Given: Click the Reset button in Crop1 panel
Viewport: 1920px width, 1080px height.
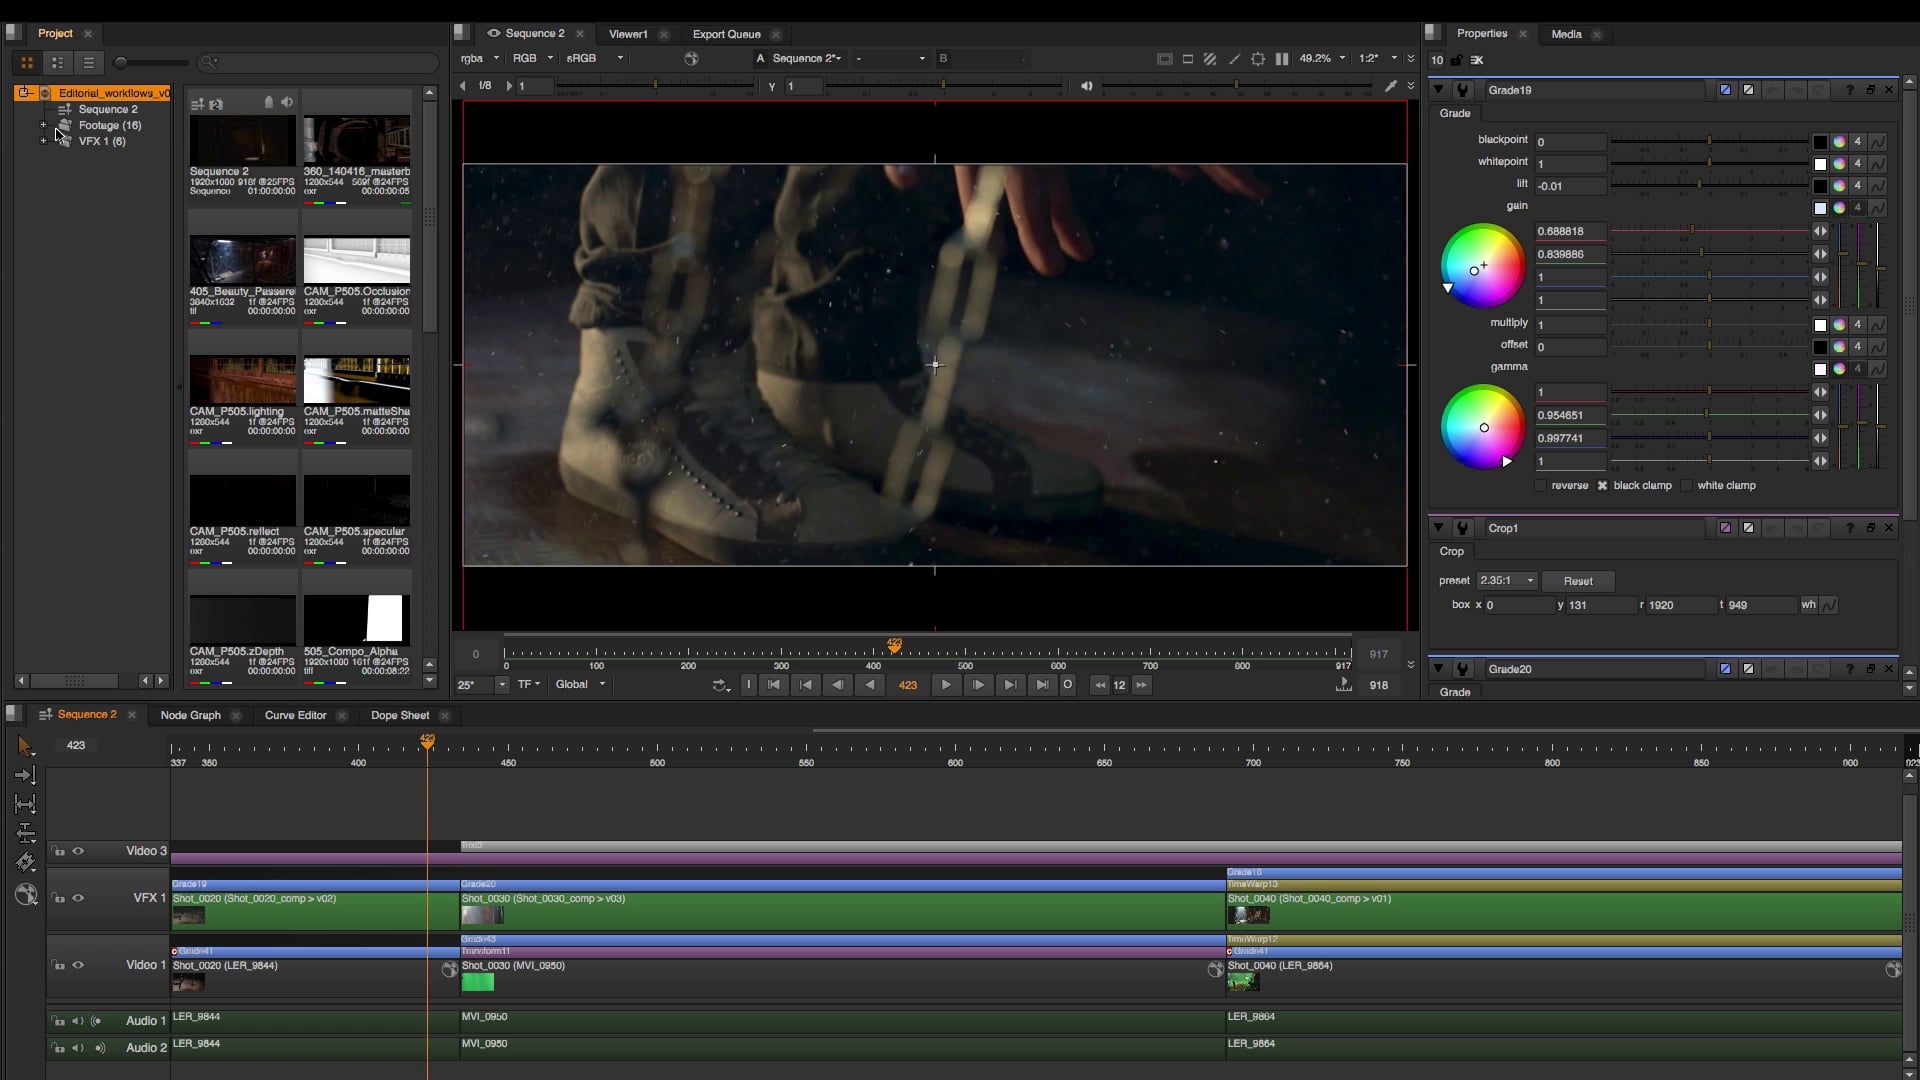Looking at the screenshot, I should (x=1578, y=581).
